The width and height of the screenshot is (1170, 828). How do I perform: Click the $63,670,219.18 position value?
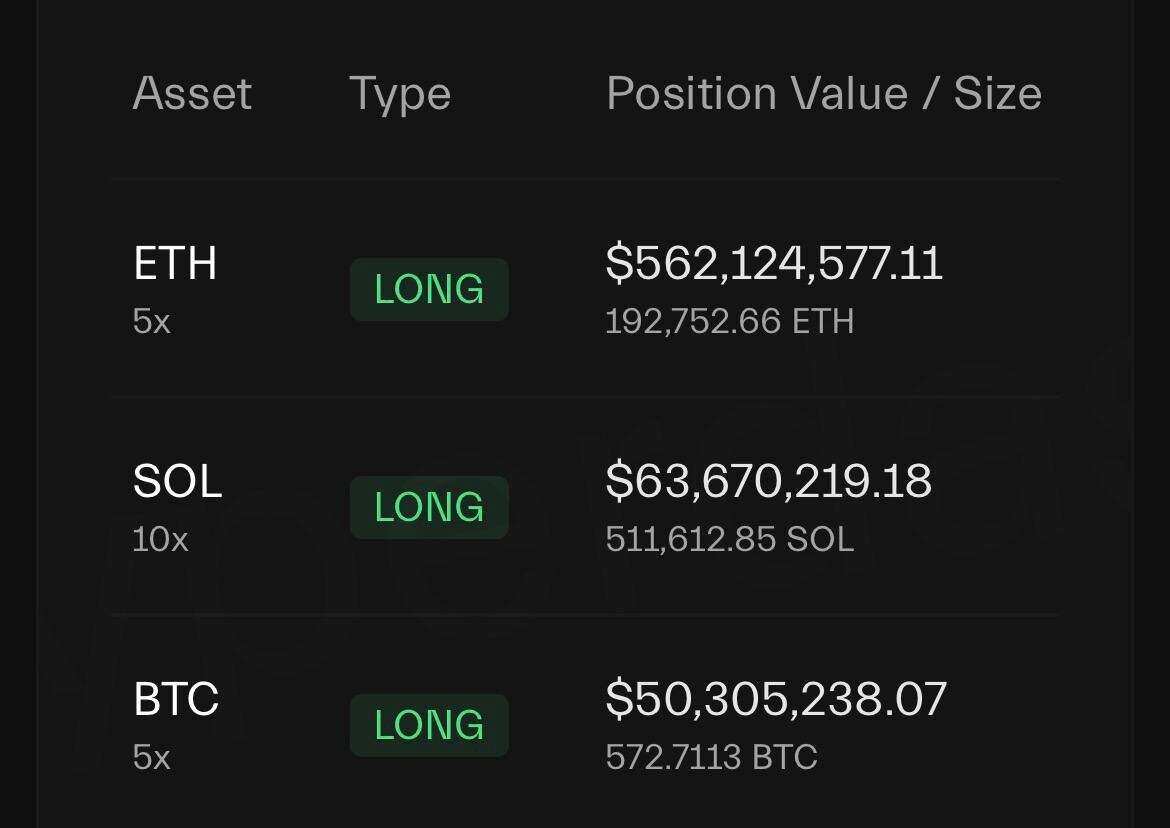tap(769, 481)
